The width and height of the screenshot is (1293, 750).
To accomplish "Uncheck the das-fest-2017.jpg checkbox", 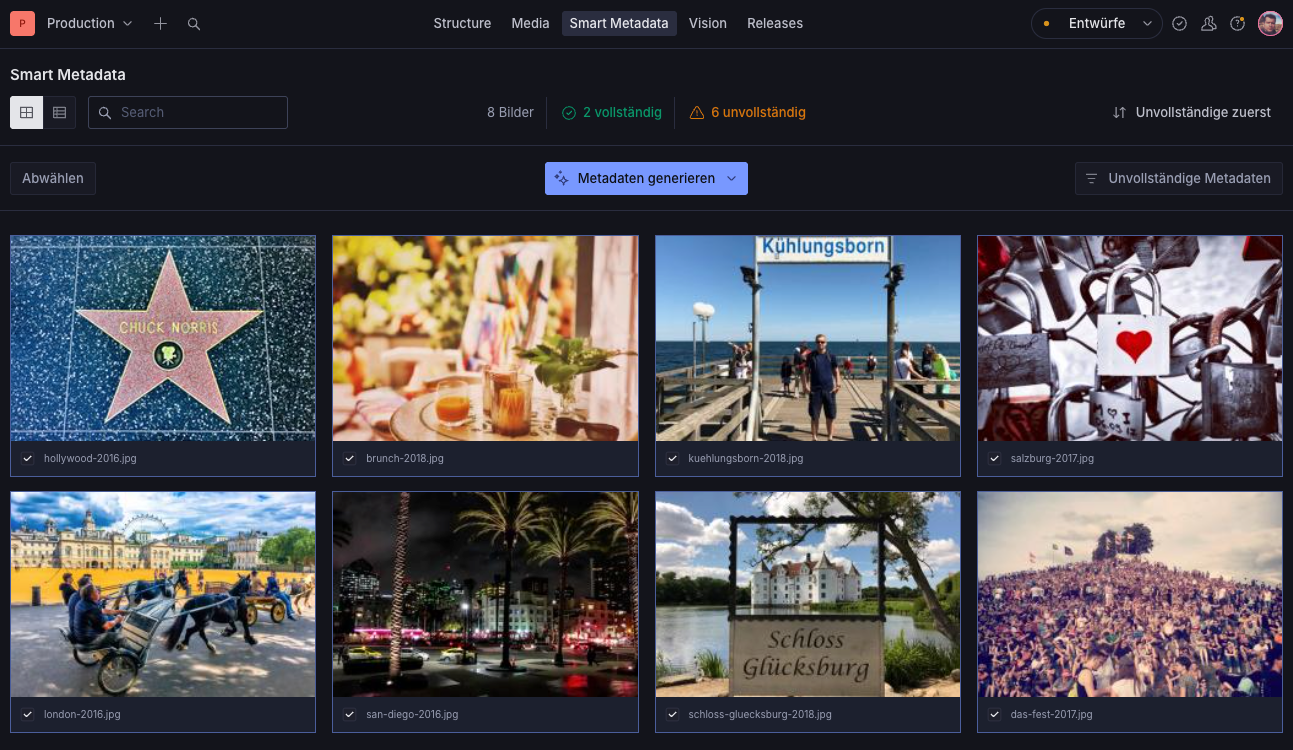I will [x=995, y=714].
